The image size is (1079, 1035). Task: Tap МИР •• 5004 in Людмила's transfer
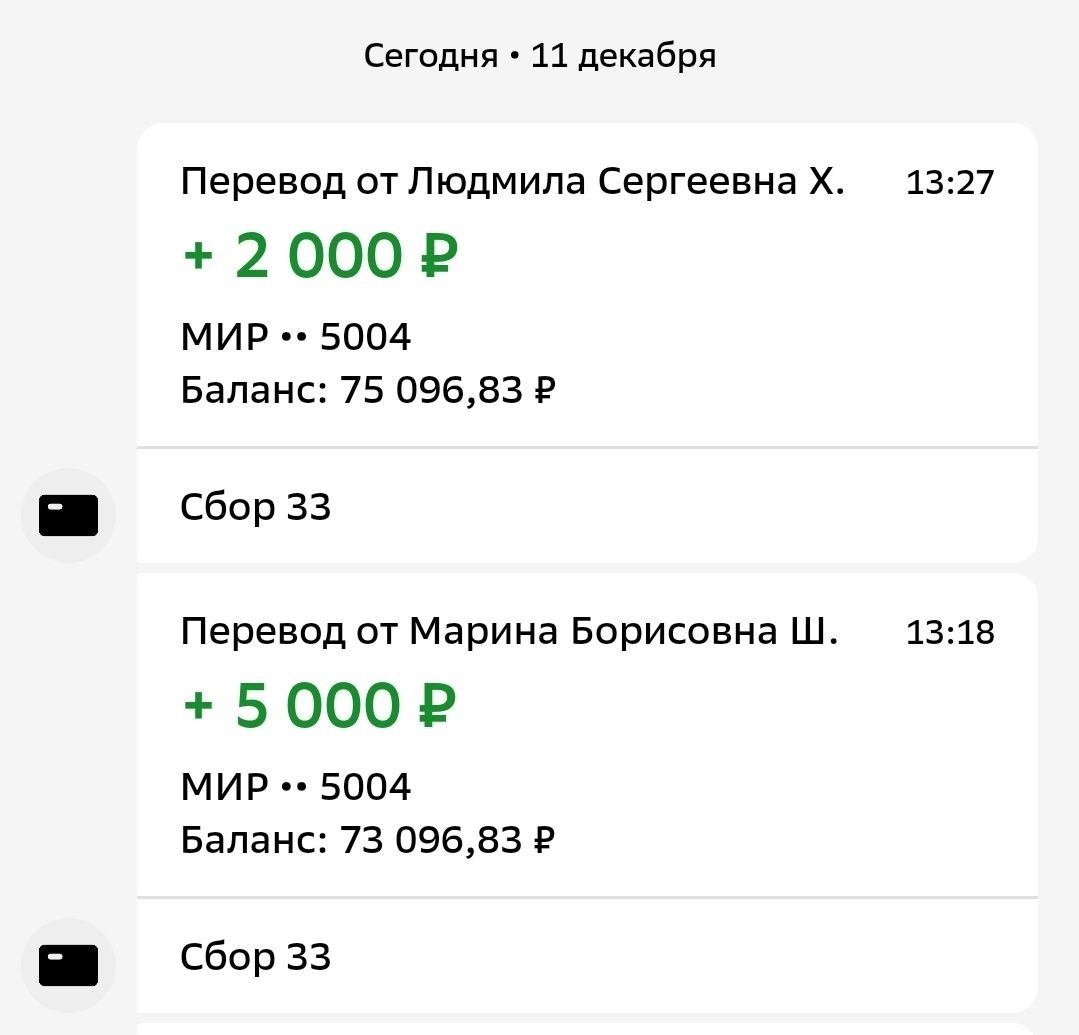296,338
